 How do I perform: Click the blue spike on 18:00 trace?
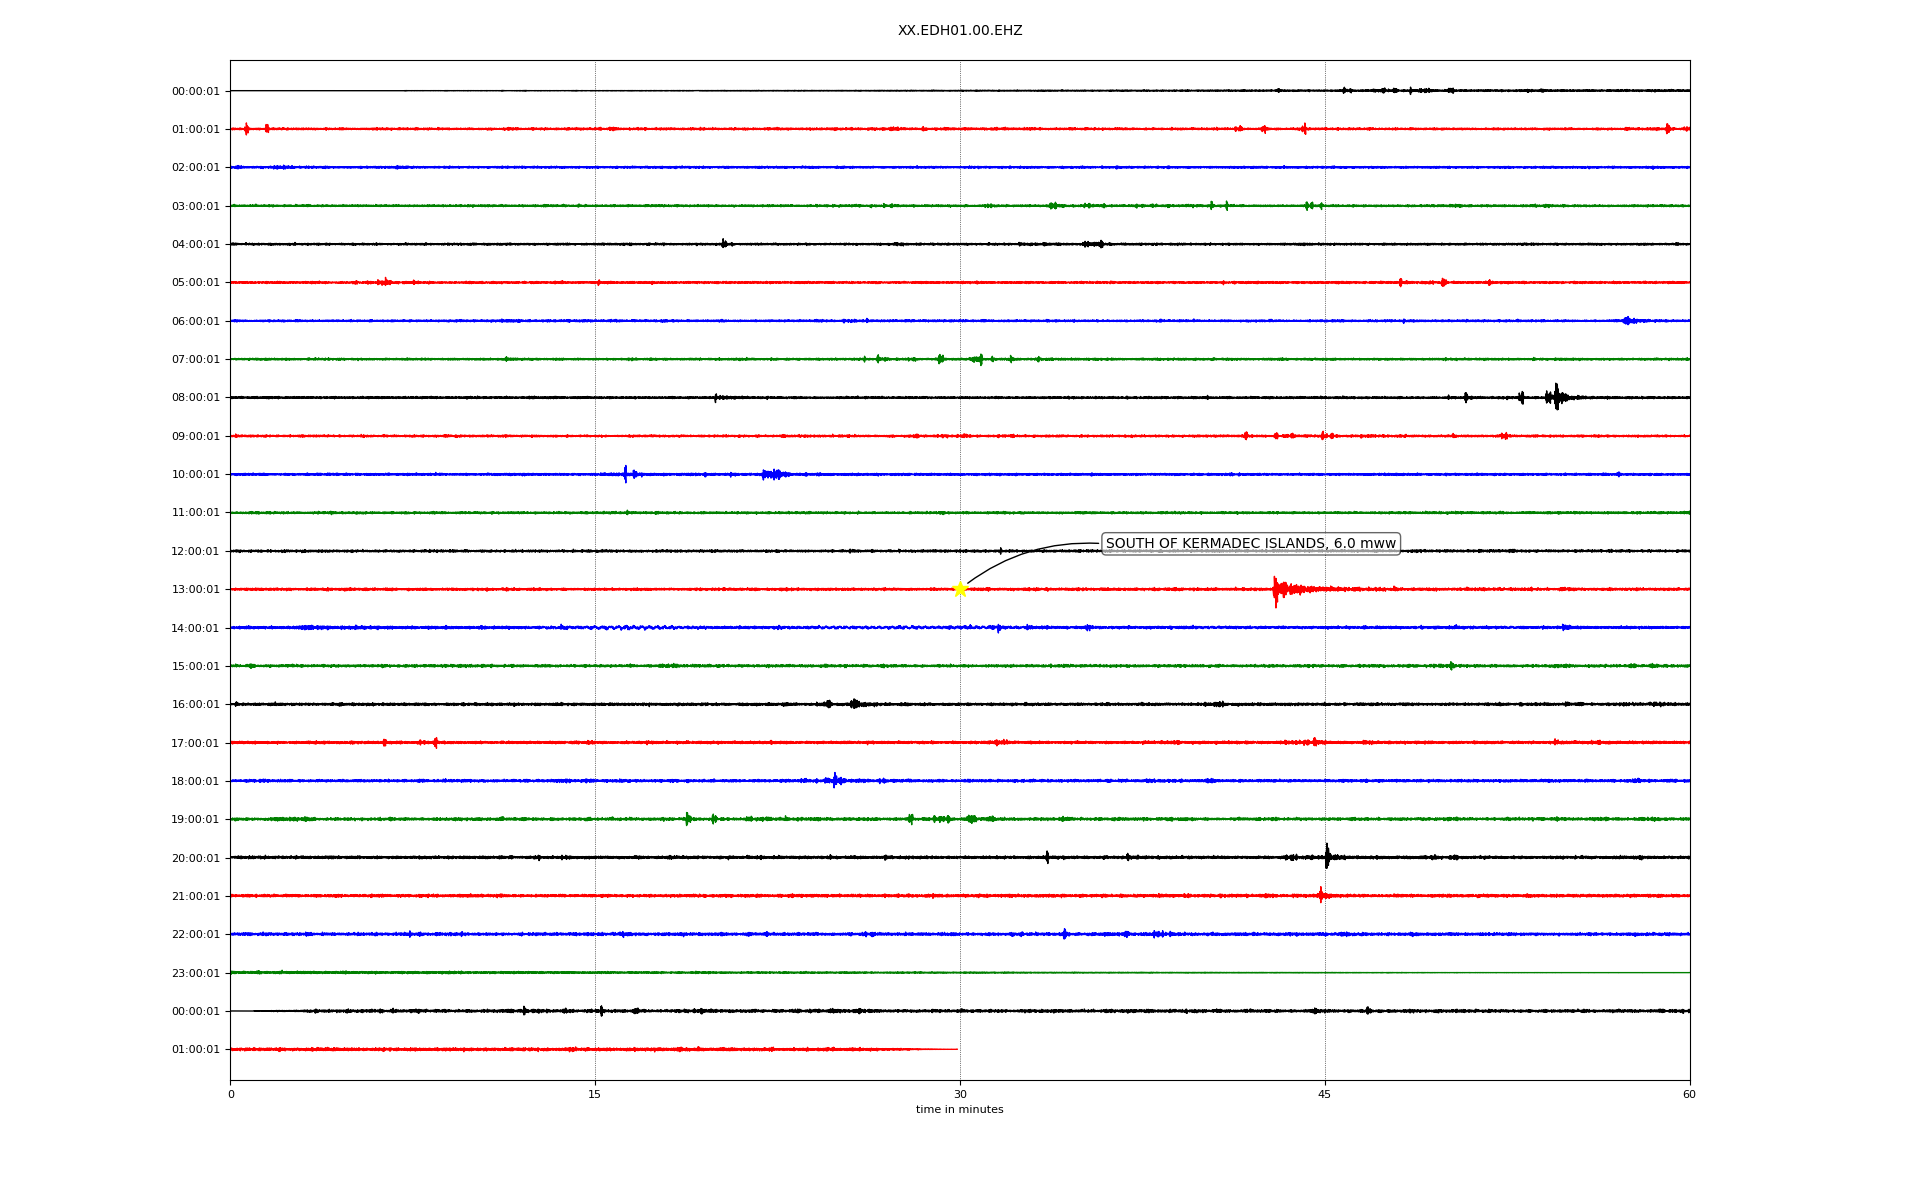pos(835,780)
